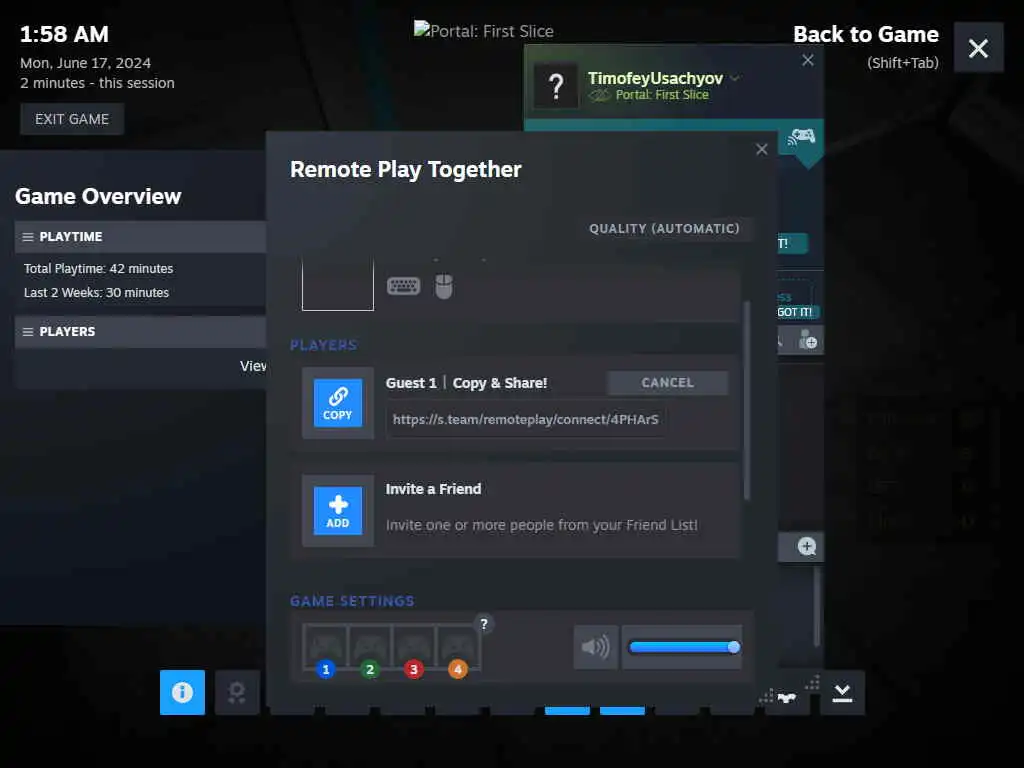Click the PLAYERS section handle icon
The height and width of the screenshot is (768, 1024).
(28, 332)
